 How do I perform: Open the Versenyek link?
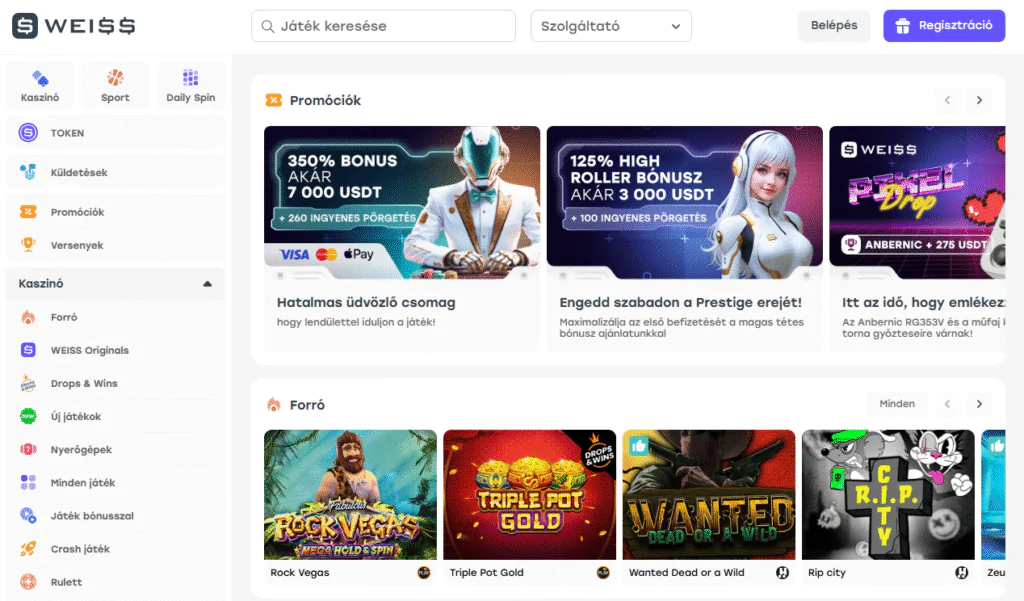tap(116, 245)
